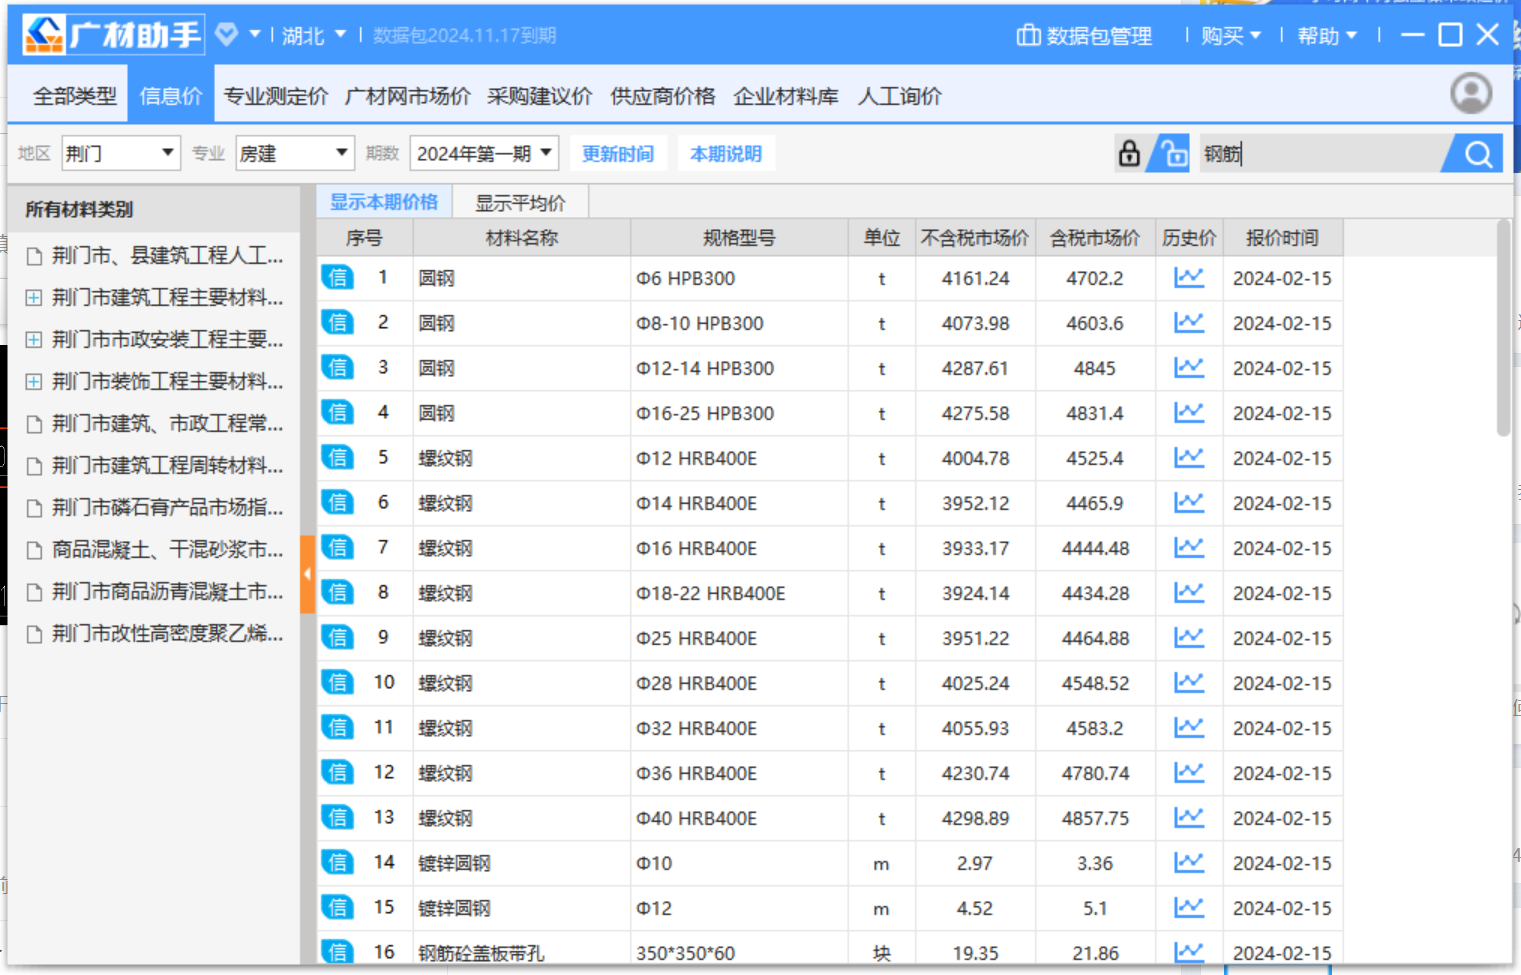The height and width of the screenshot is (975, 1521).
Task: Click the 信 badge in row 5
Action: 338,457
